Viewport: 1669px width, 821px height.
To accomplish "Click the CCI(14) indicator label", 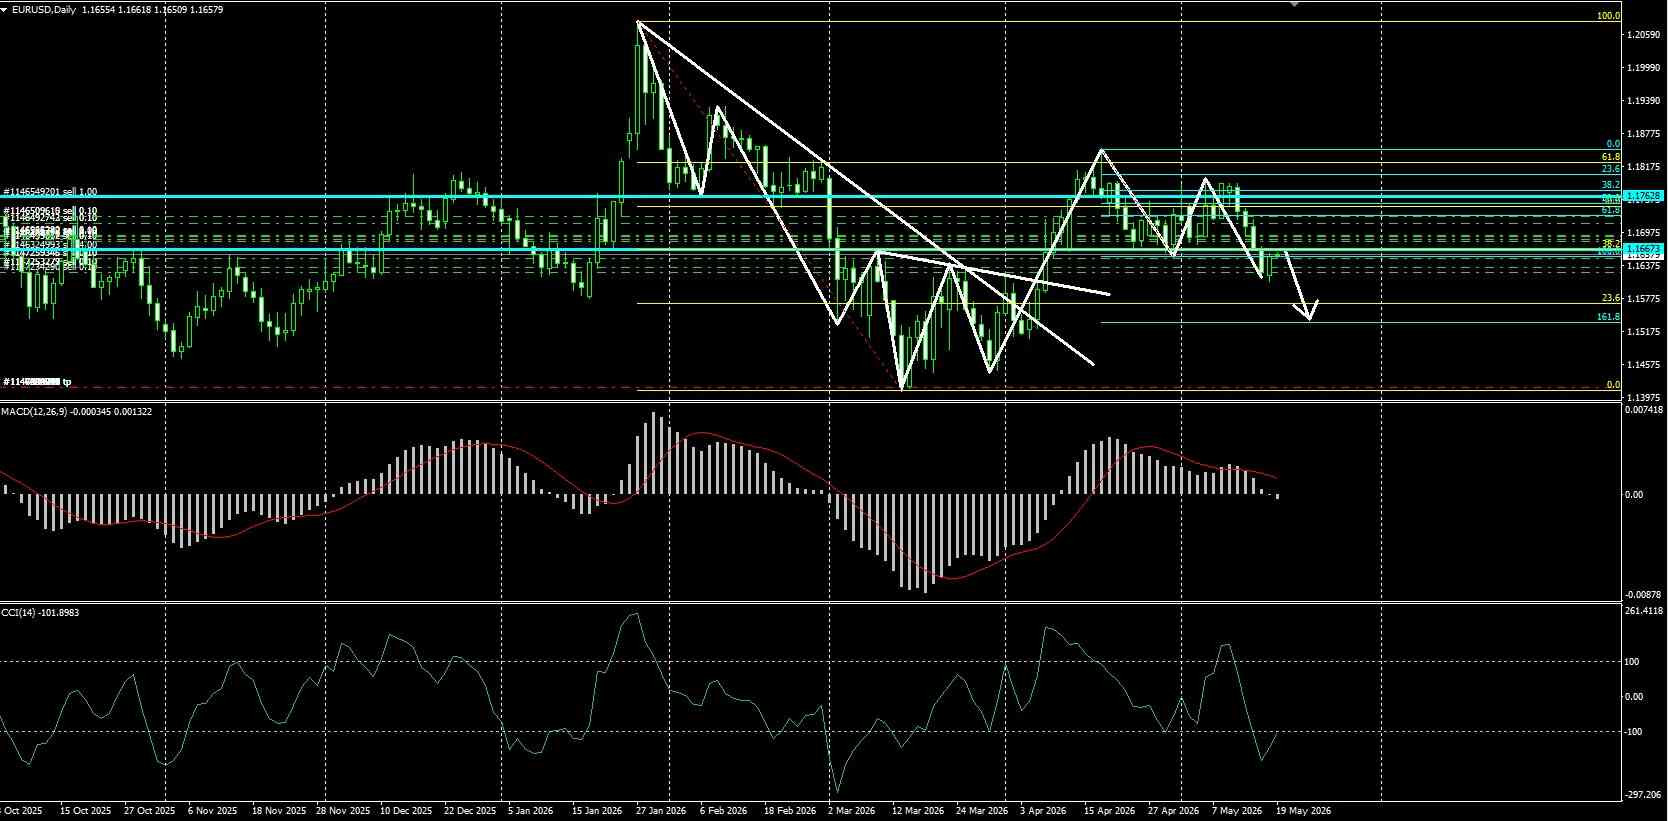I will (x=17, y=612).
